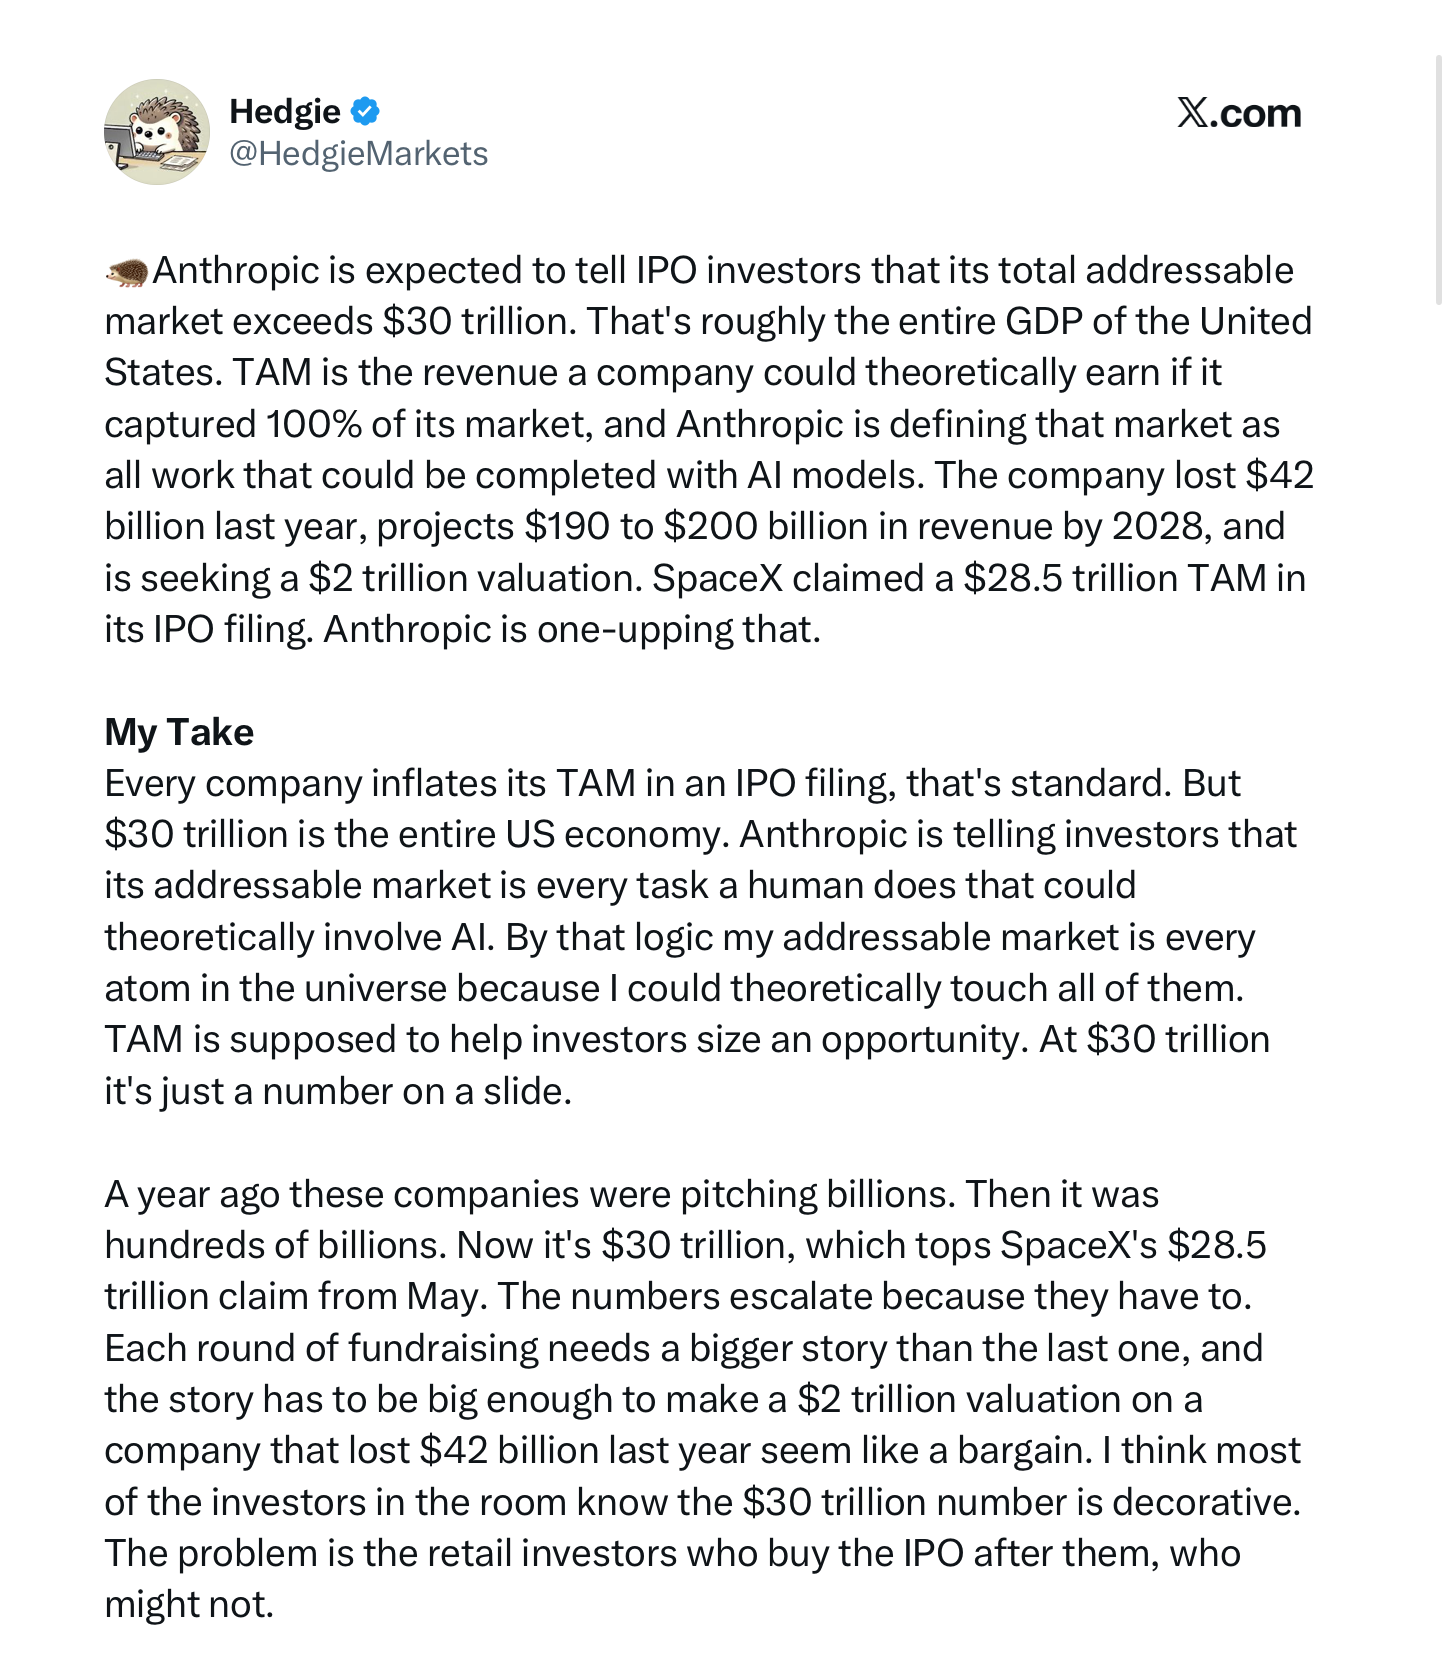Click the vertical scrollbar thumb on the right edge
The width and height of the screenshot is (1448, 1664).
pyautogui.click(x=1439, y=180)
